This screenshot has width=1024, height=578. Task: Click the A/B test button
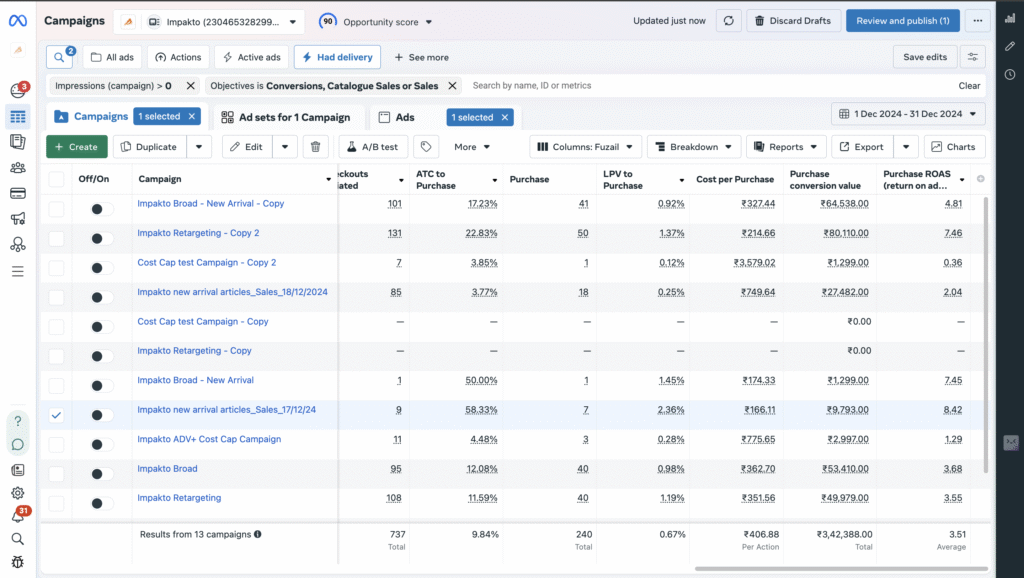click(373, 147)
